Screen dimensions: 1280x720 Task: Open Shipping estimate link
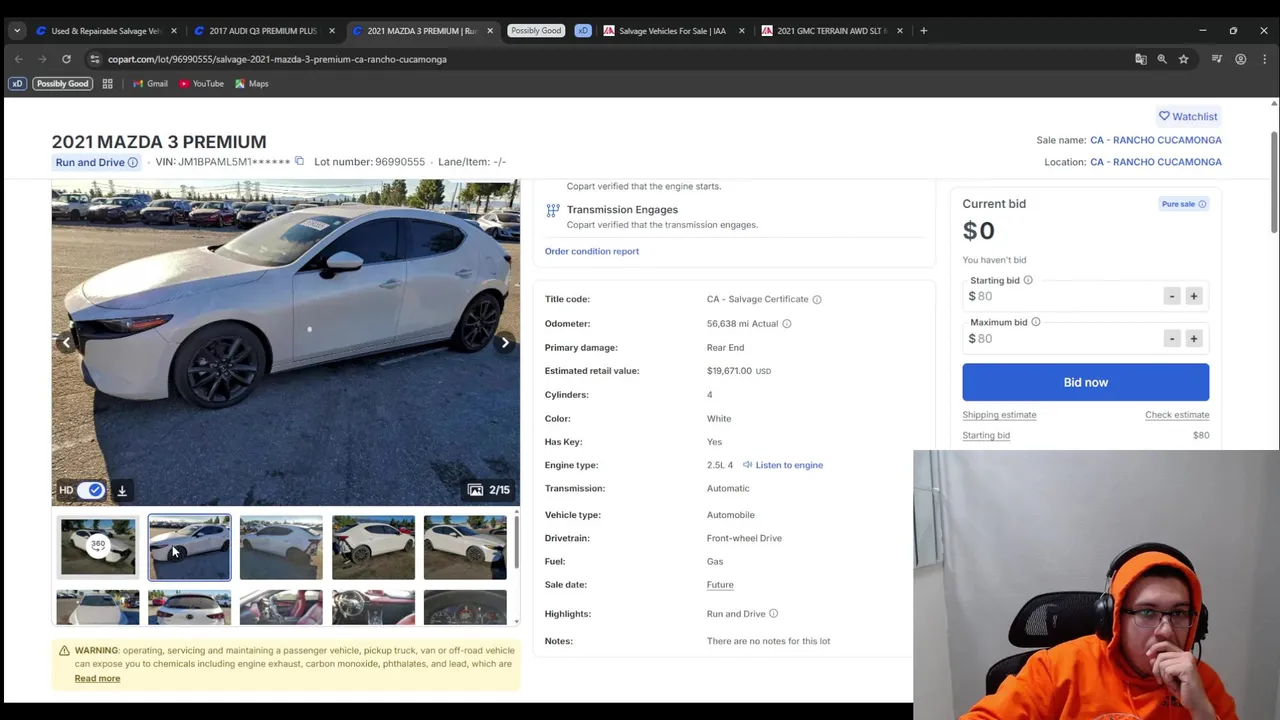(999, 415)
